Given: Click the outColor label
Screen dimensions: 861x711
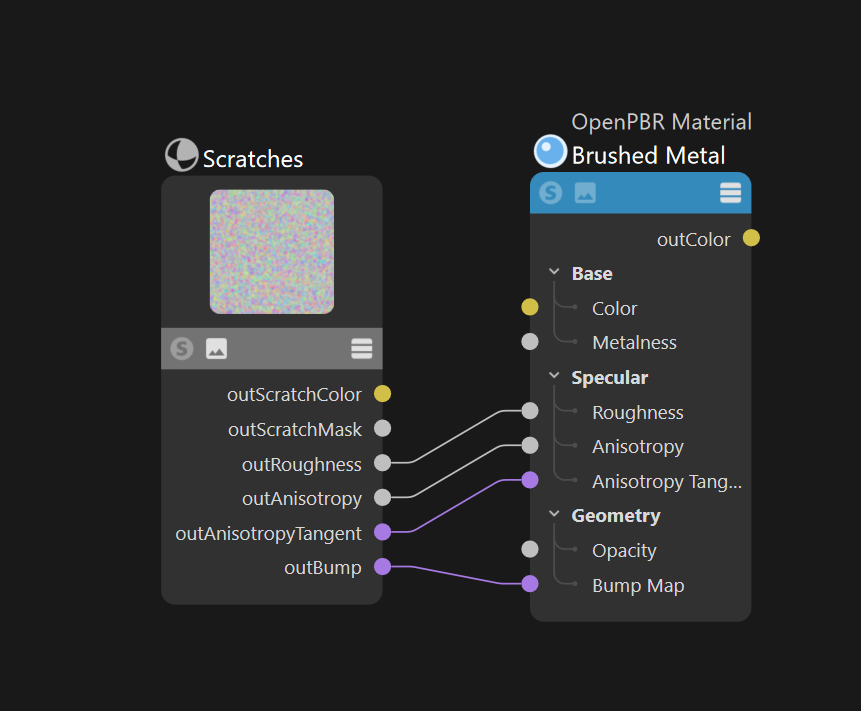Looking at the screenshot, I should [x=694, y=239].
